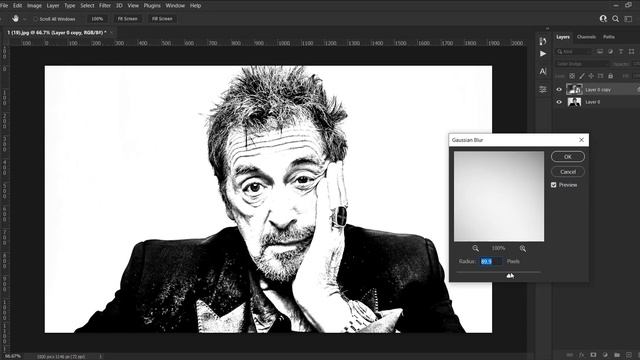This screenshot has height=360, width=640.
Task: Open the View menu
Action: click(133, 6)
